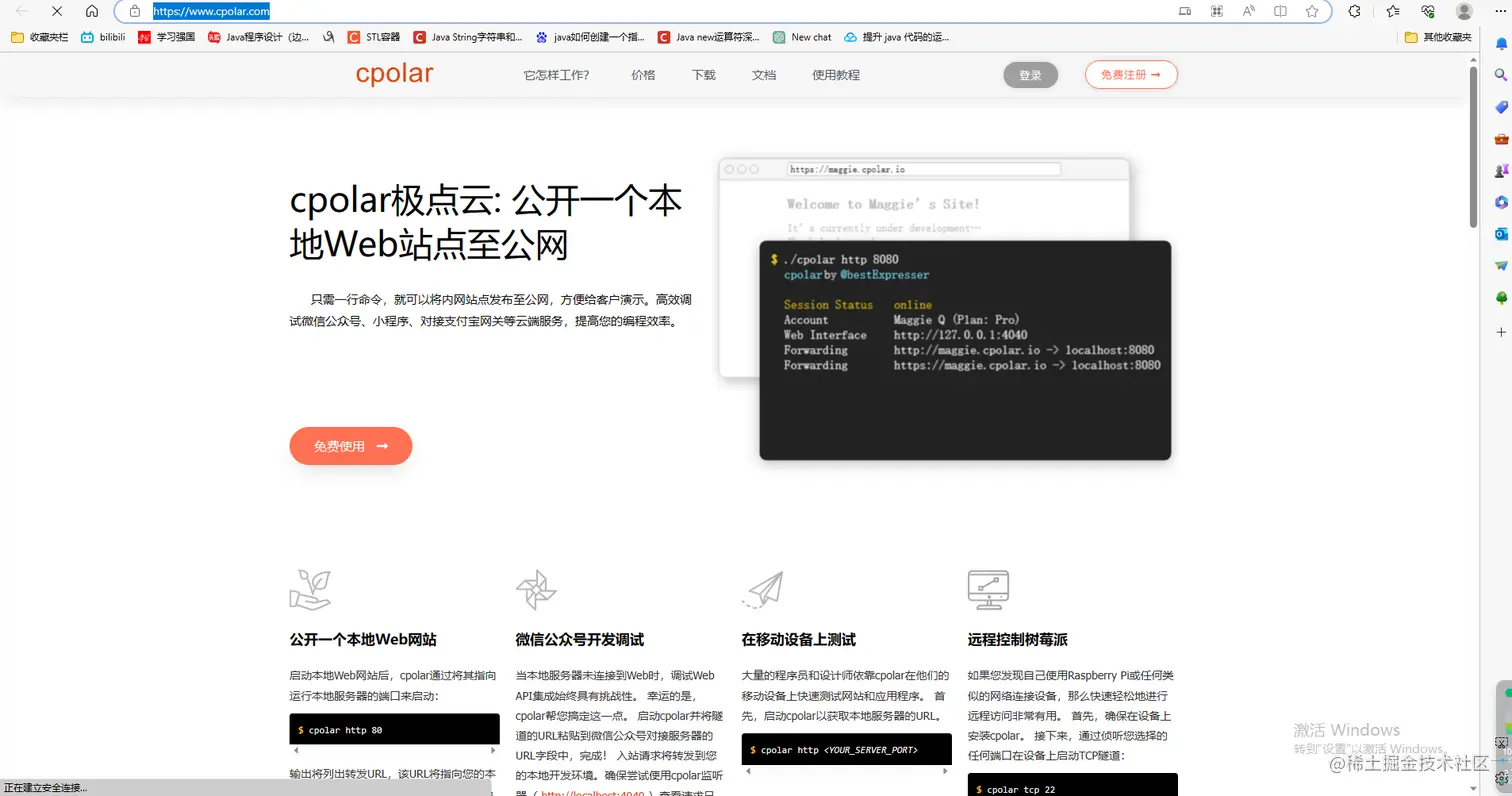The height and width of the screenshot is (796, 1512).
Task: Open bilibili bookmark
Action: (x=103, y=37)
